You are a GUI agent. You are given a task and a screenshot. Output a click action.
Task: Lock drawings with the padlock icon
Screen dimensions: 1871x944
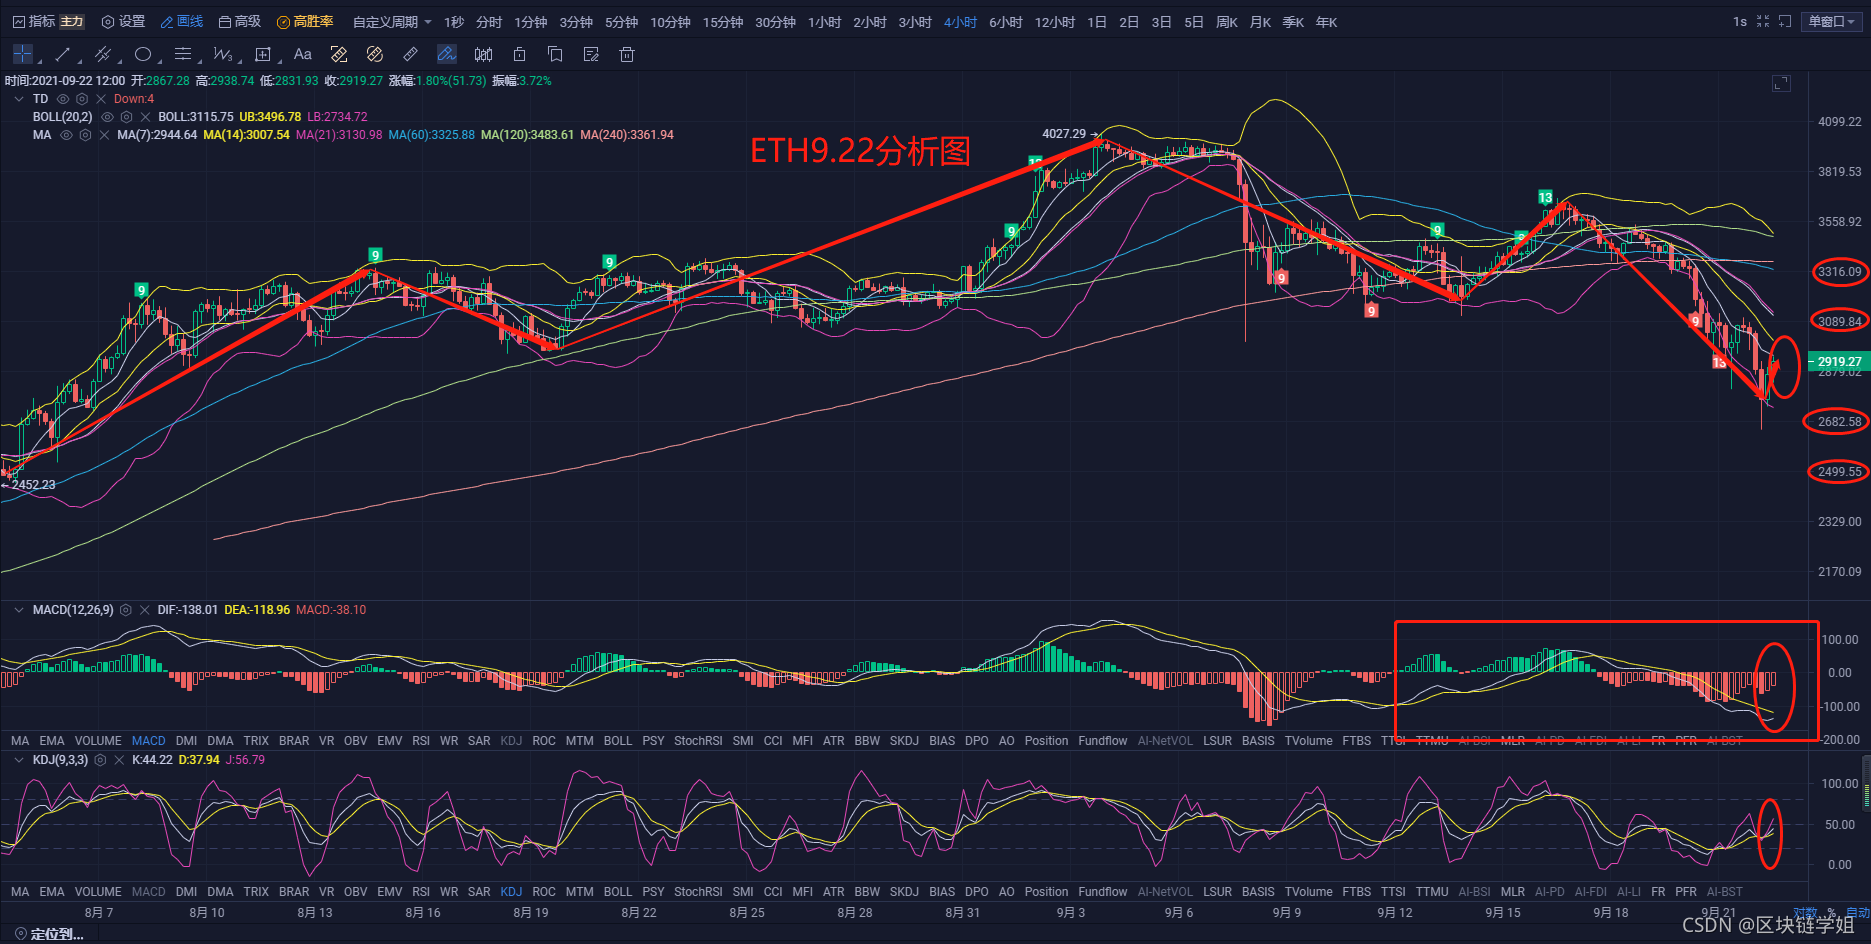[519, 54]
